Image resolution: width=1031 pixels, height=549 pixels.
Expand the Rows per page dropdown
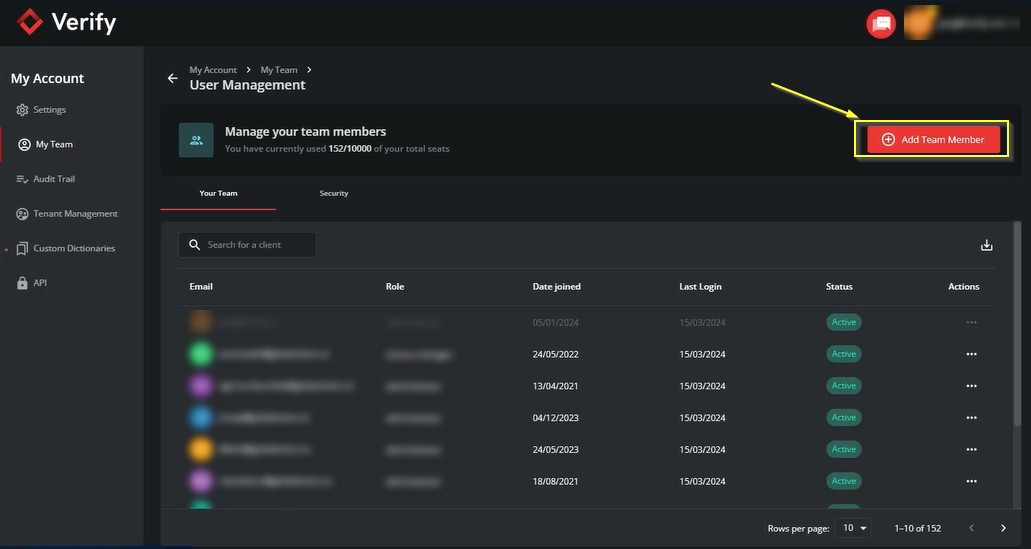pos(855,528)
